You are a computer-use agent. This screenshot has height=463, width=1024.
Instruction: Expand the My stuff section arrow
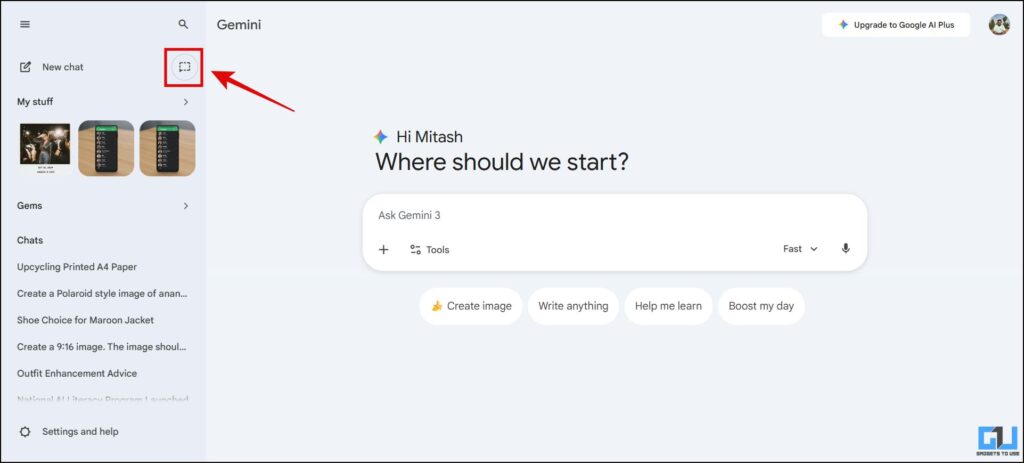[185, 102]
